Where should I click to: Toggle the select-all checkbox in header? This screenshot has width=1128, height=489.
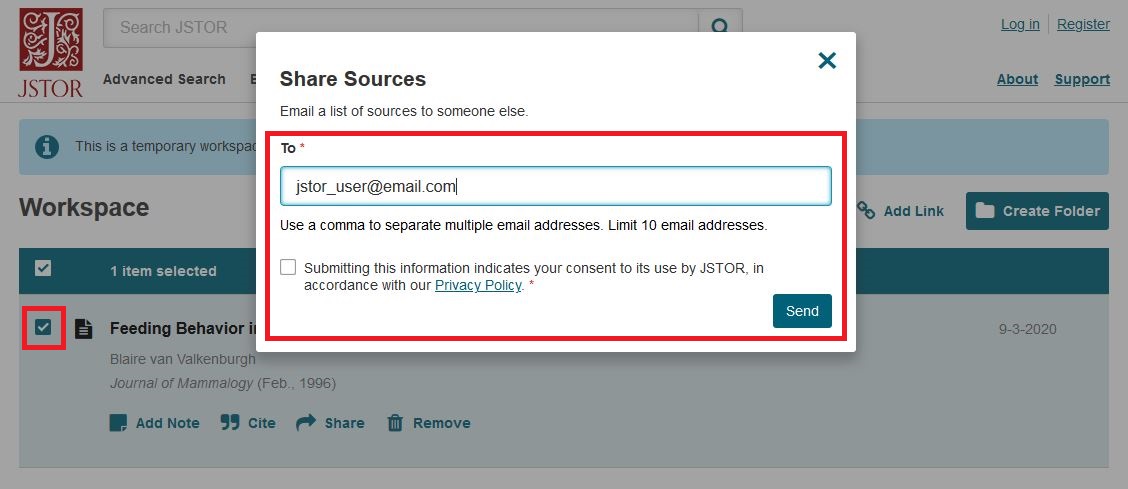point(43,269)
